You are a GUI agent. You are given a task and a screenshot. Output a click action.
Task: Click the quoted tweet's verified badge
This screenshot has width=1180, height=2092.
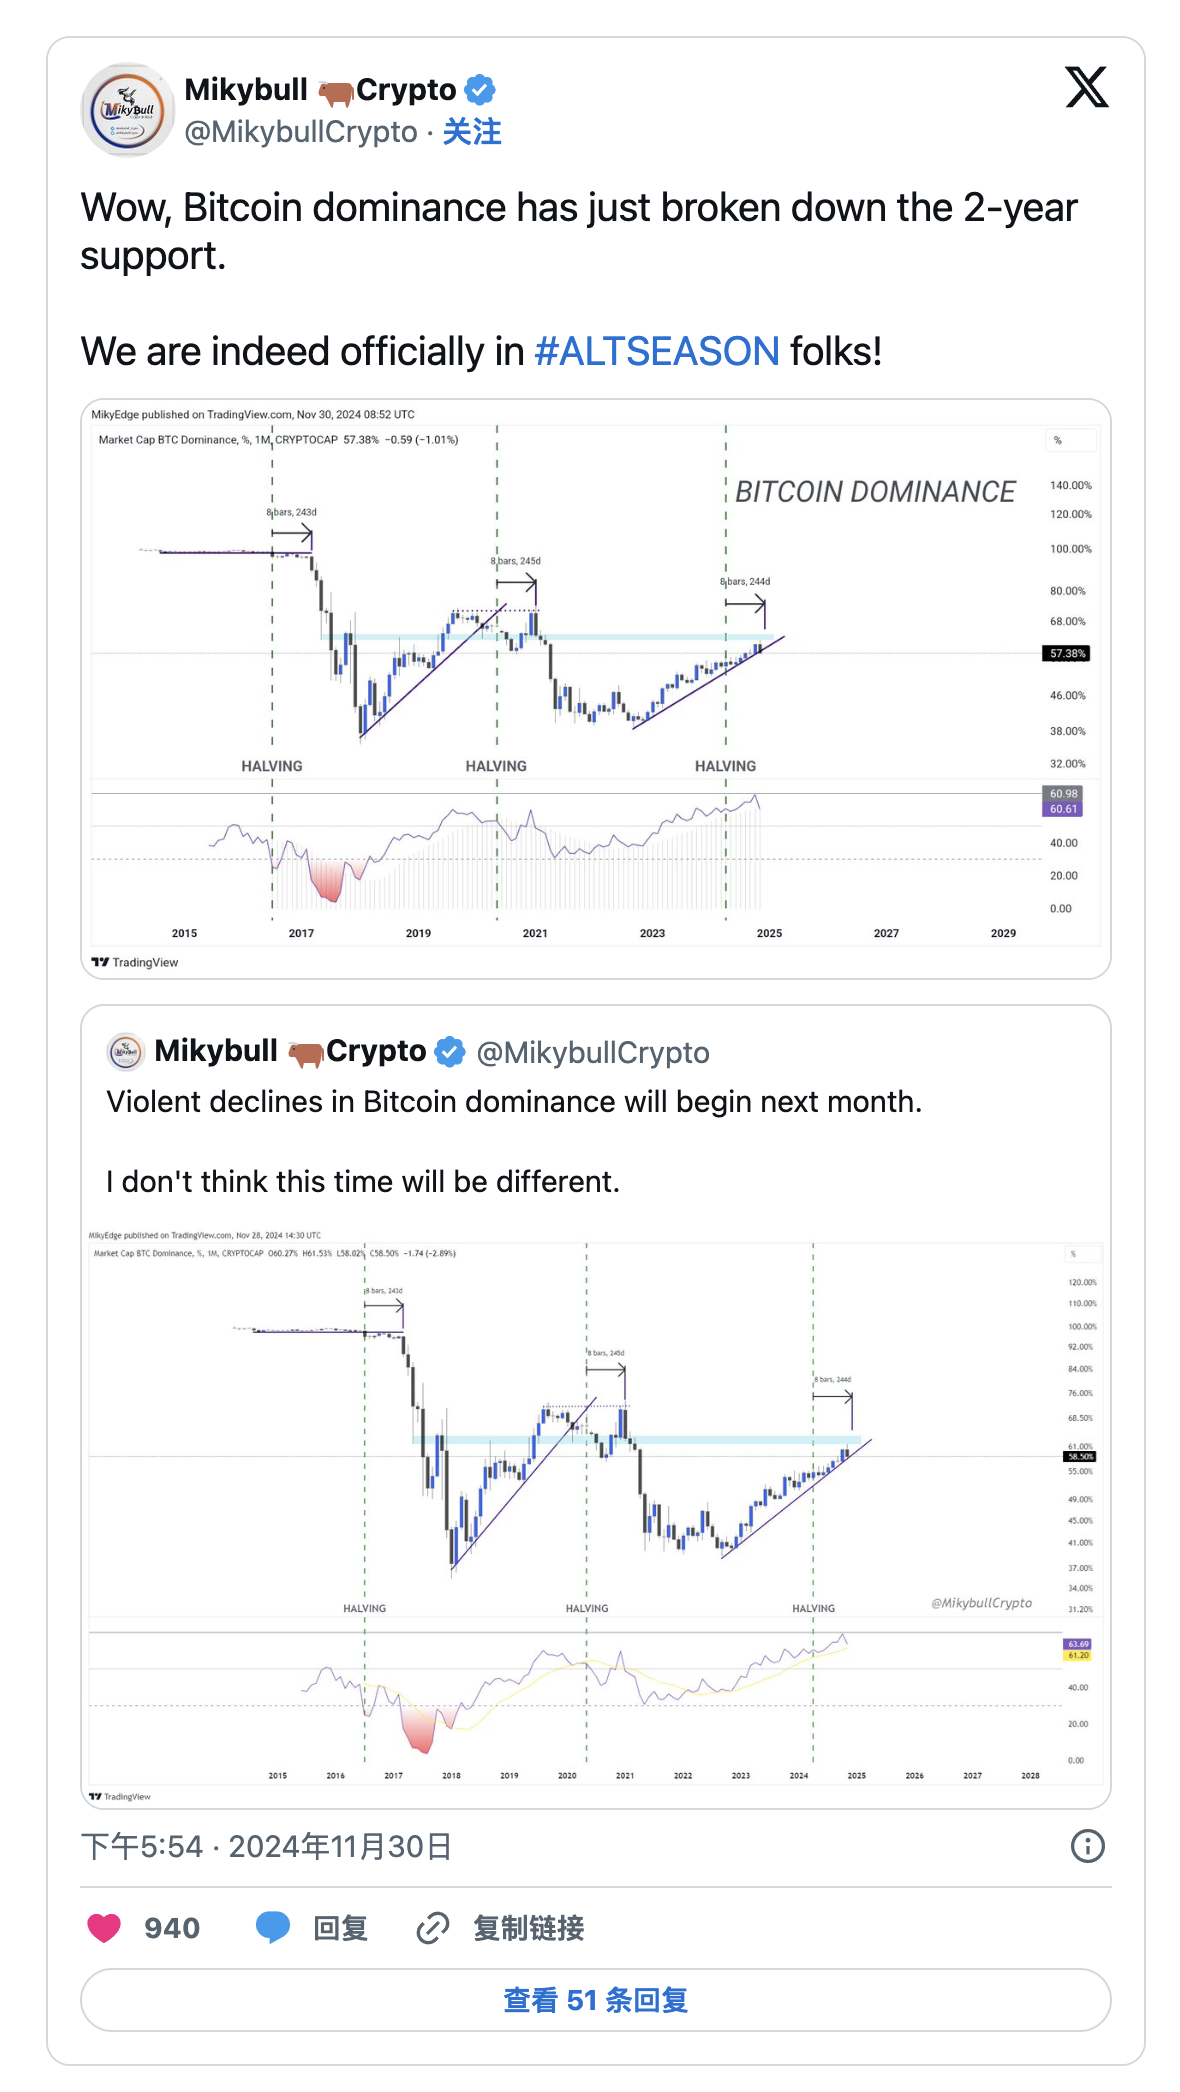click(x=451, y=1052)
